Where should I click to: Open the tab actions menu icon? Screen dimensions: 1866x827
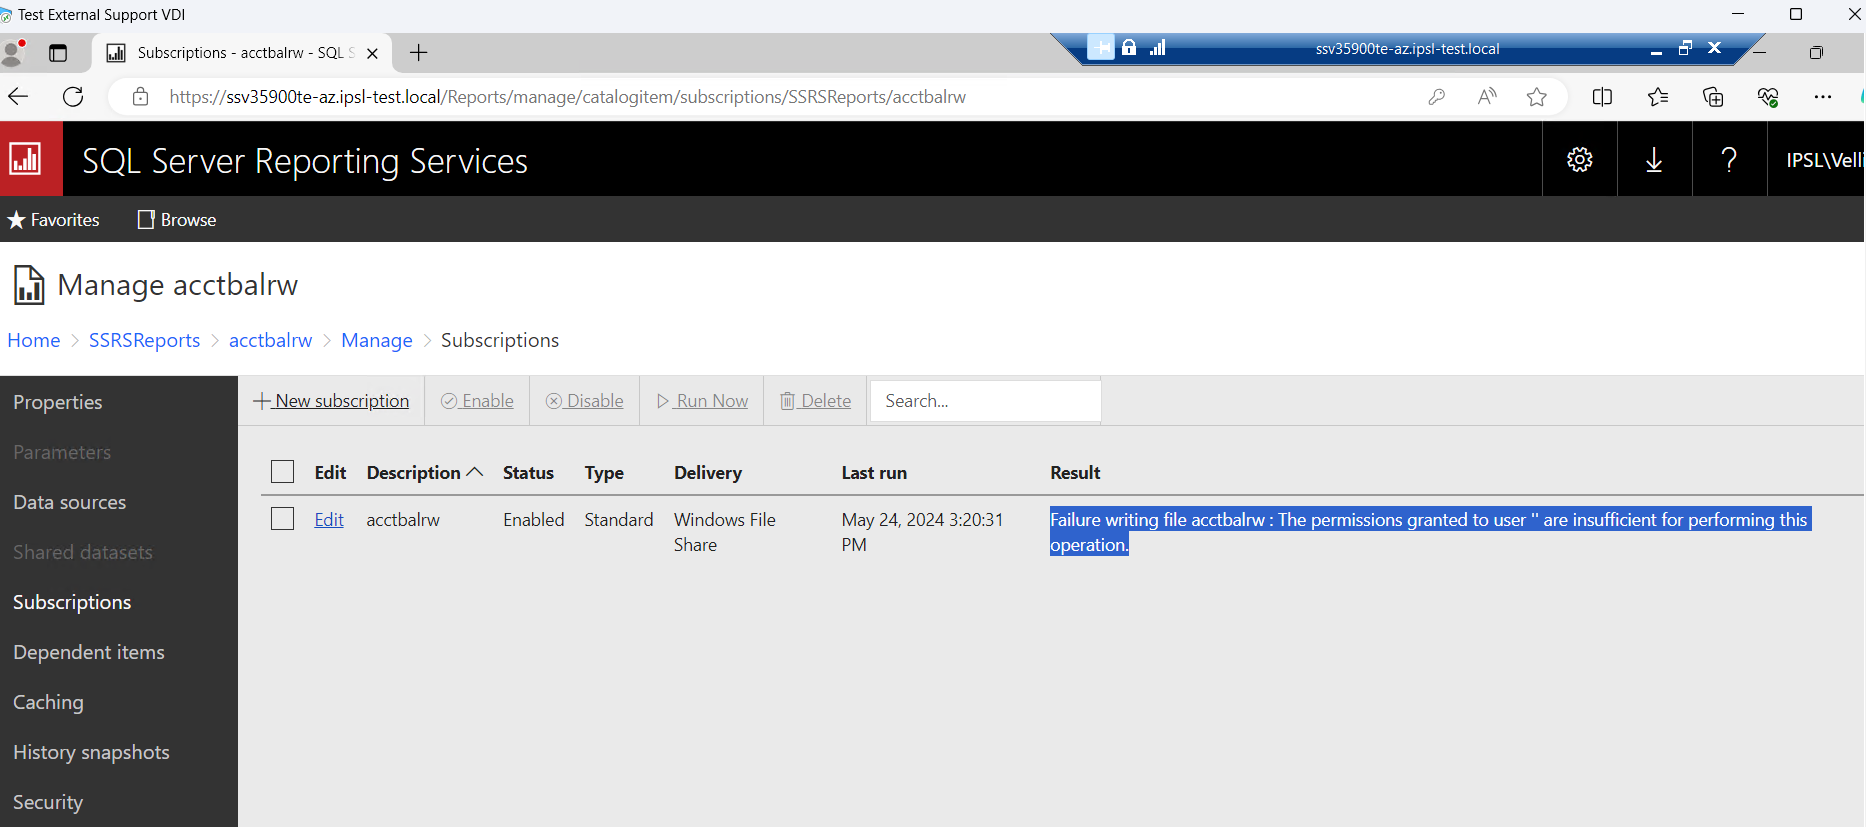point(58,53)
